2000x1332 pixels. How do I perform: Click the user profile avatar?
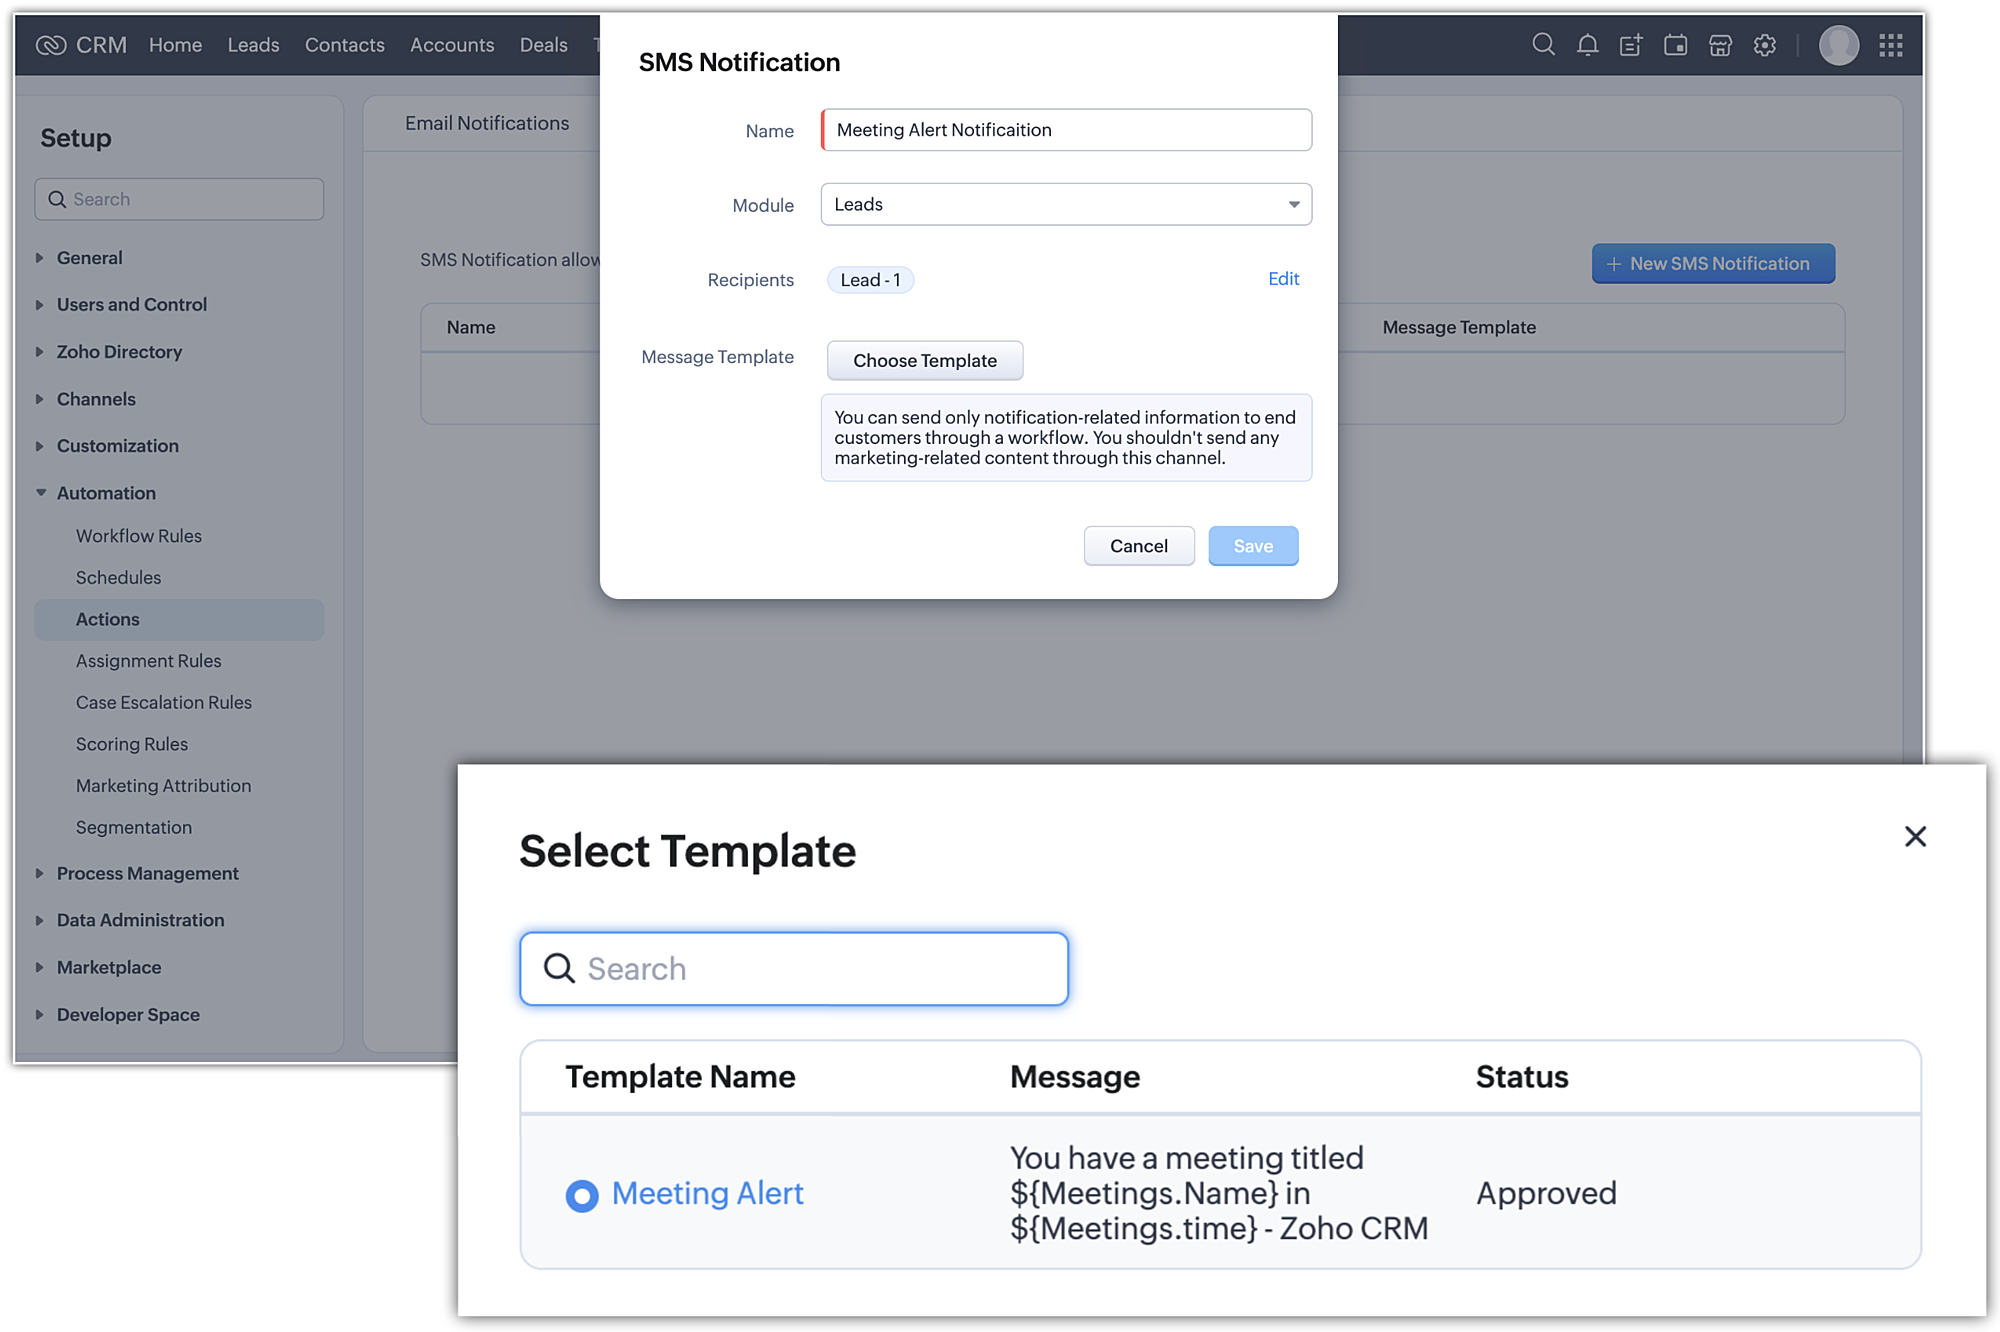point(1838,45)
